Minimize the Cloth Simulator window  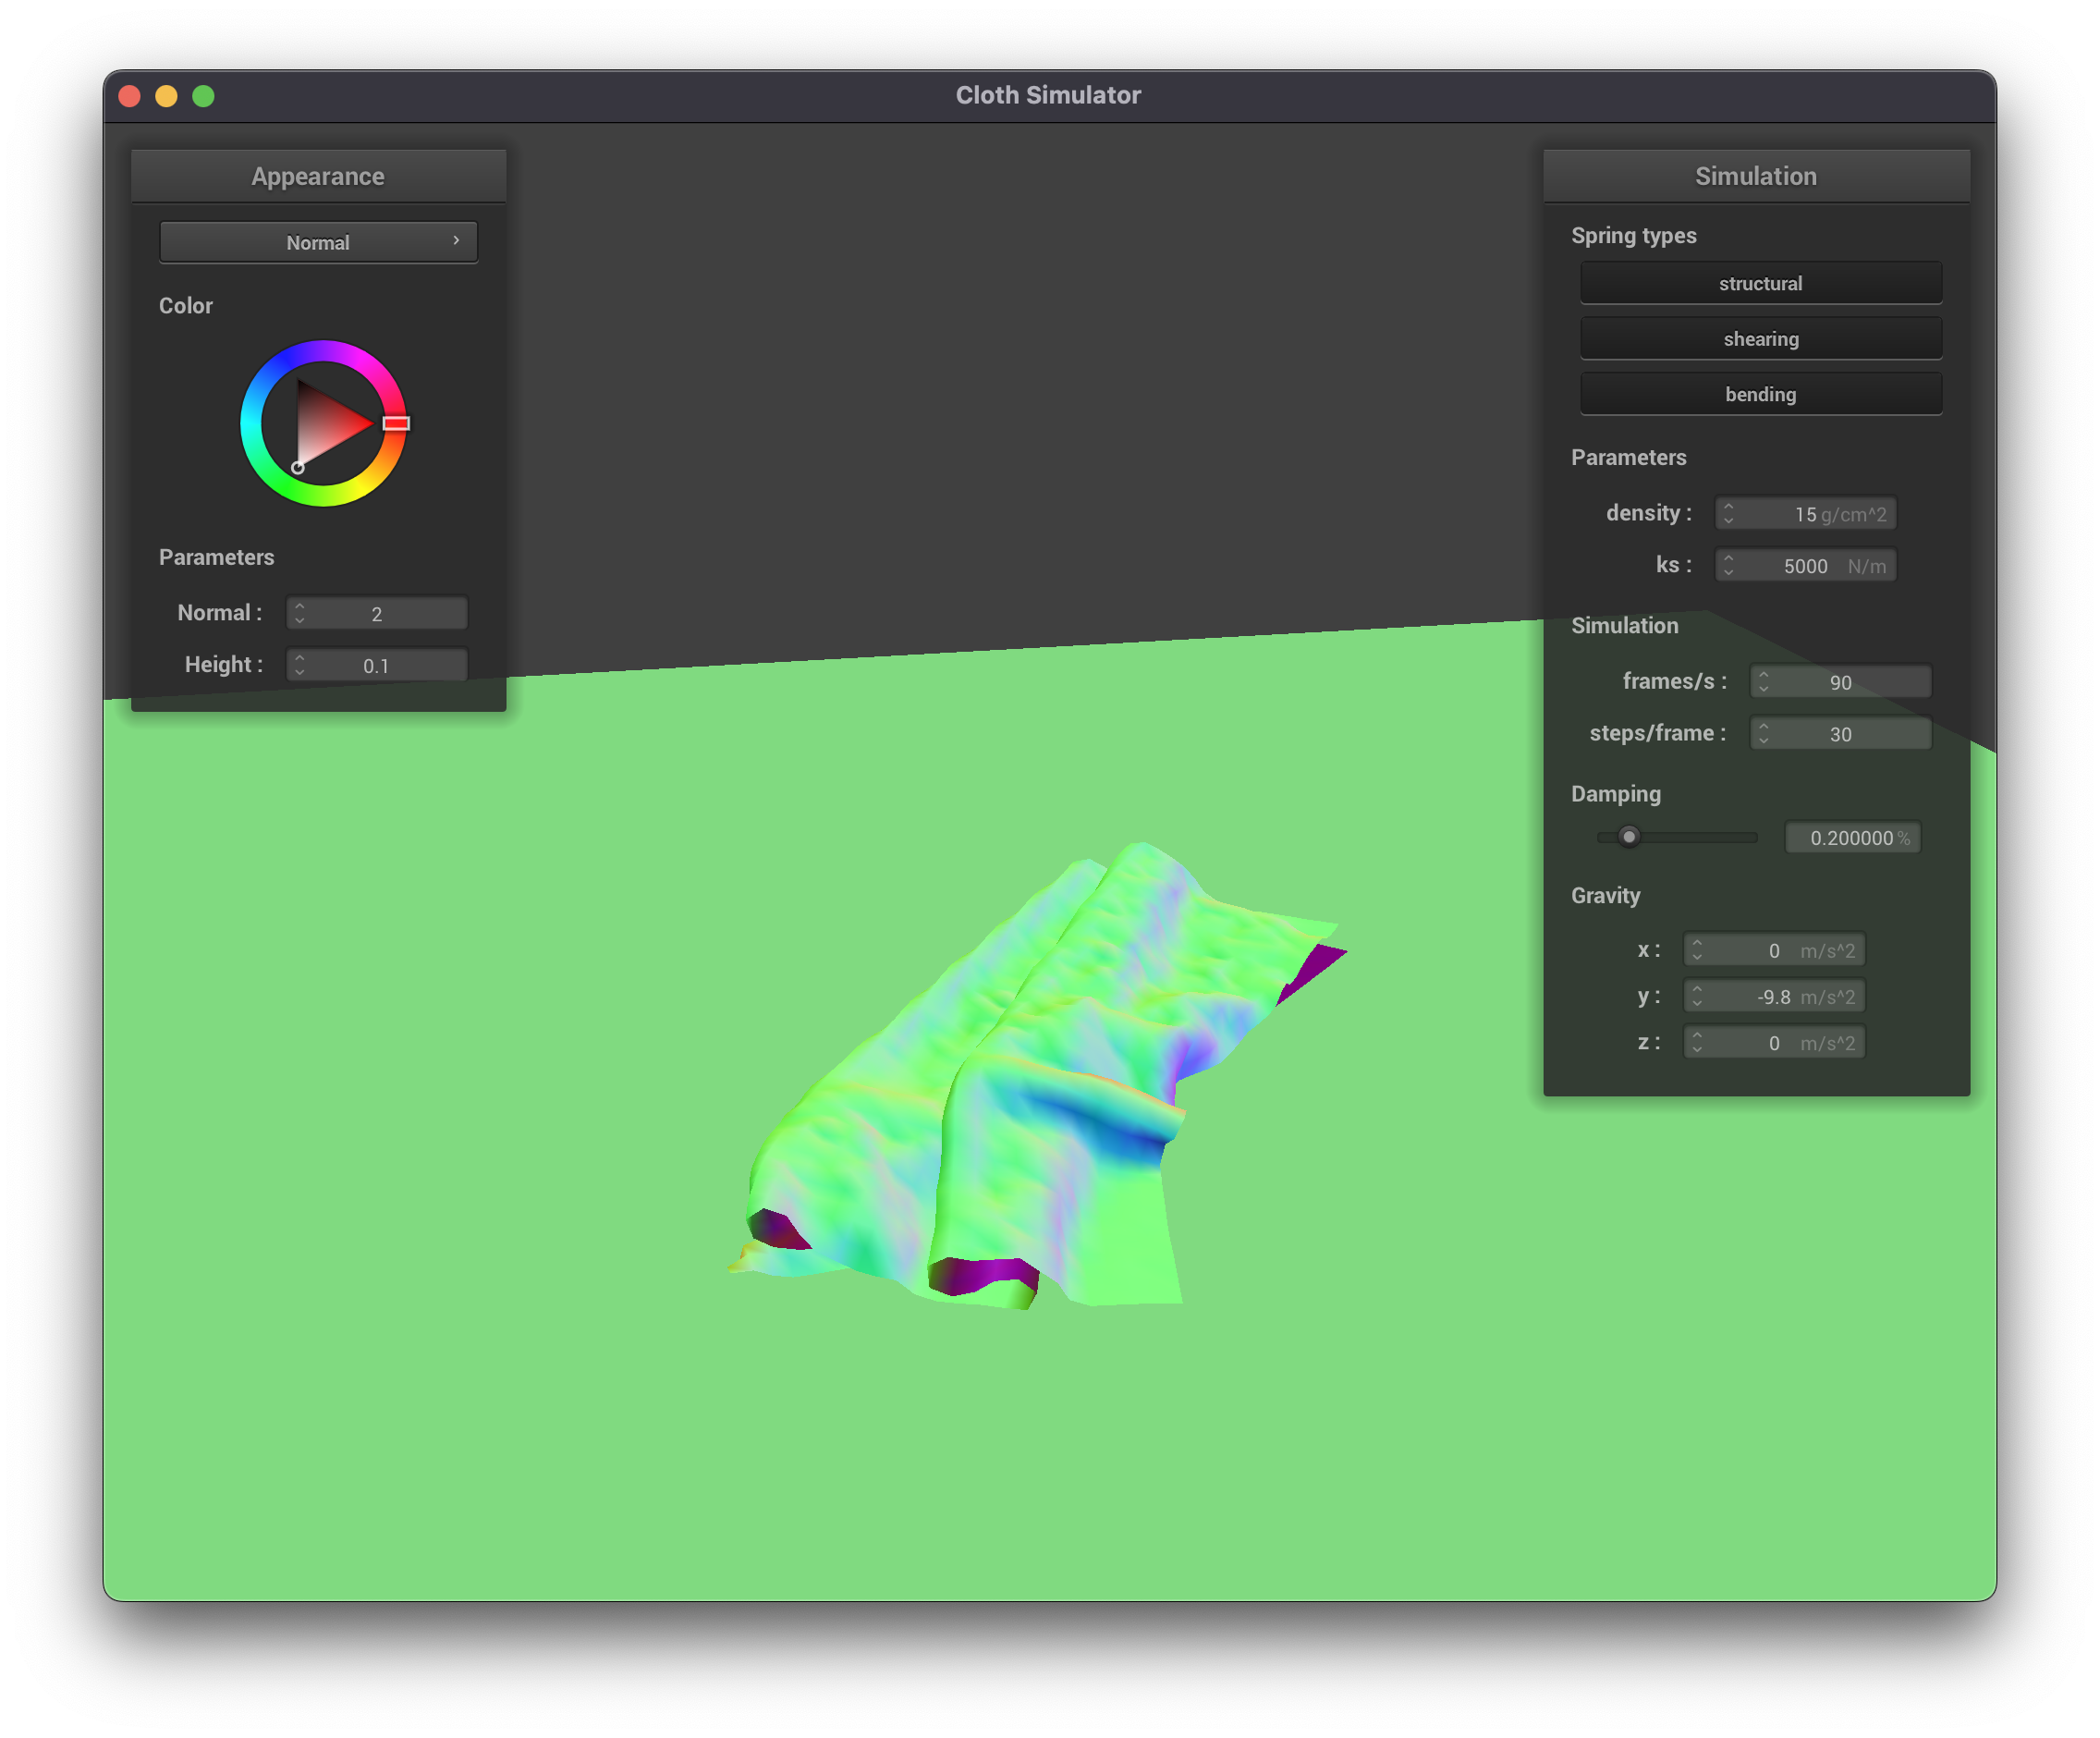pyautogui.click(x=167, y=96)
